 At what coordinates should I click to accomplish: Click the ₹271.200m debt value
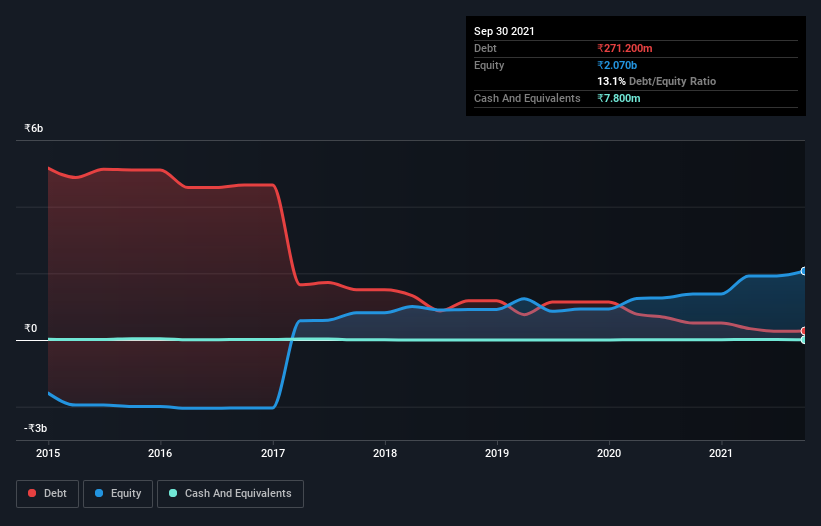625,48
